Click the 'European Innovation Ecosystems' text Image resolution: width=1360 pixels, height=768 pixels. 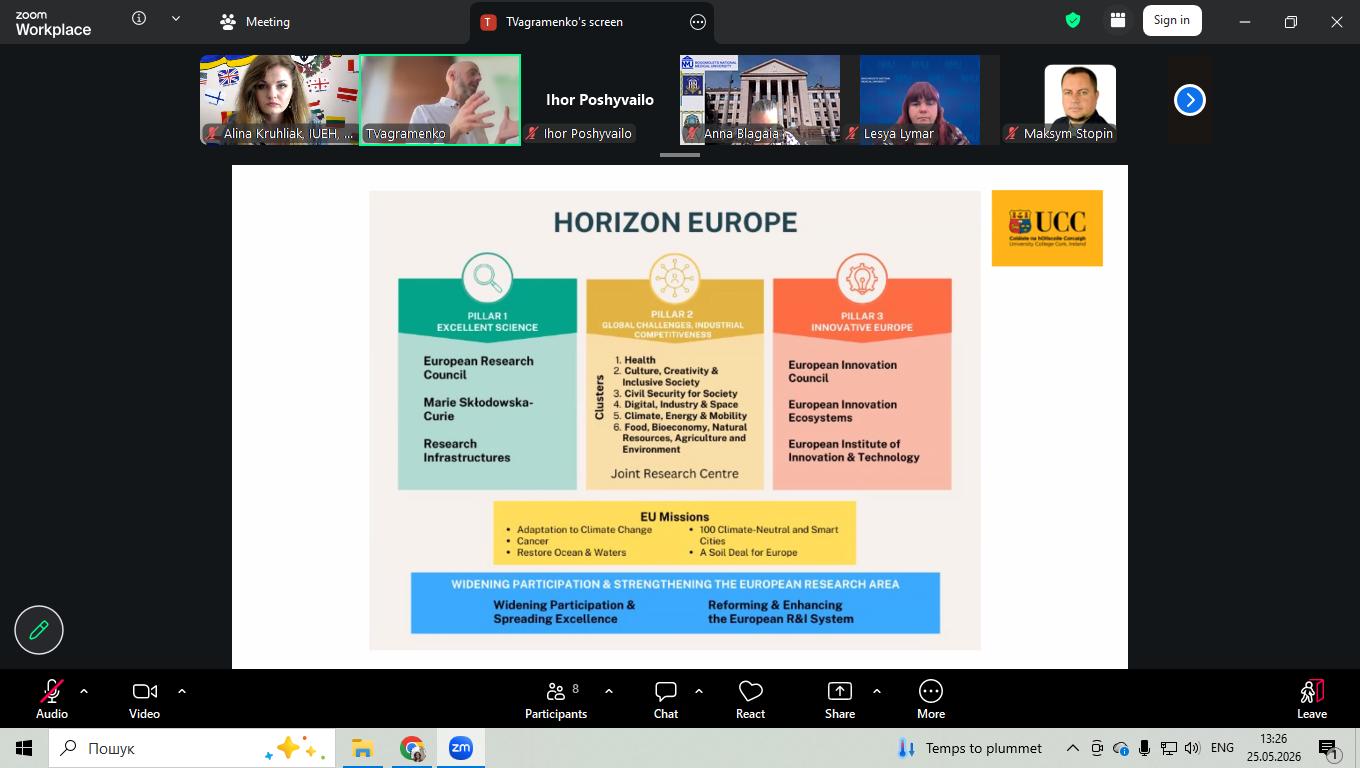click(x=842, y=411)
